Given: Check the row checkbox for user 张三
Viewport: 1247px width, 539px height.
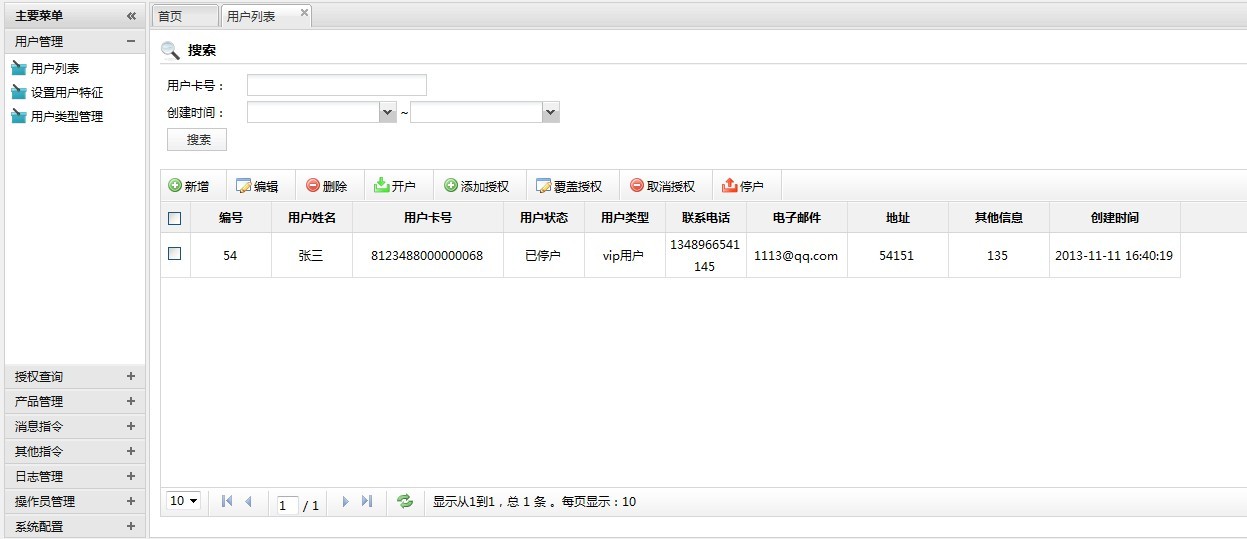Looking at the screenshot, I should tap(175, 254).
